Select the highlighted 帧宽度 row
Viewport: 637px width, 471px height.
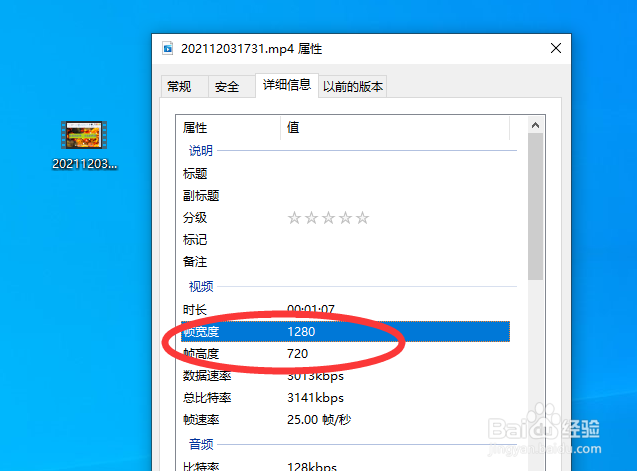[345, 332]
